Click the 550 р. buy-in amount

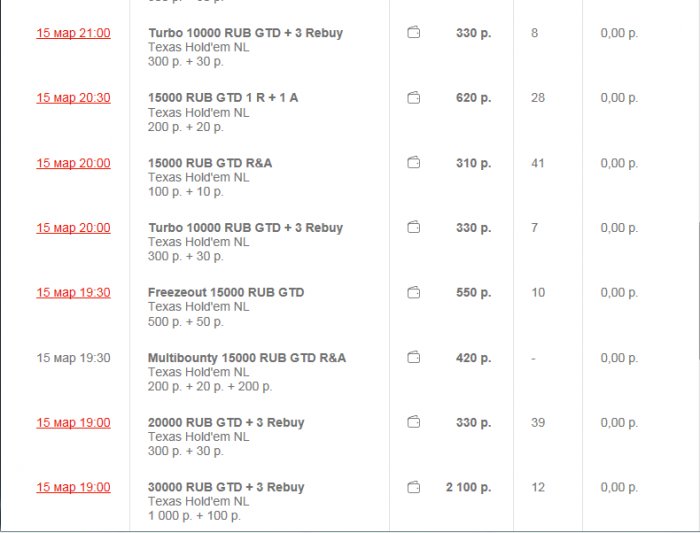pyautogui.click(x=473, y=293)
